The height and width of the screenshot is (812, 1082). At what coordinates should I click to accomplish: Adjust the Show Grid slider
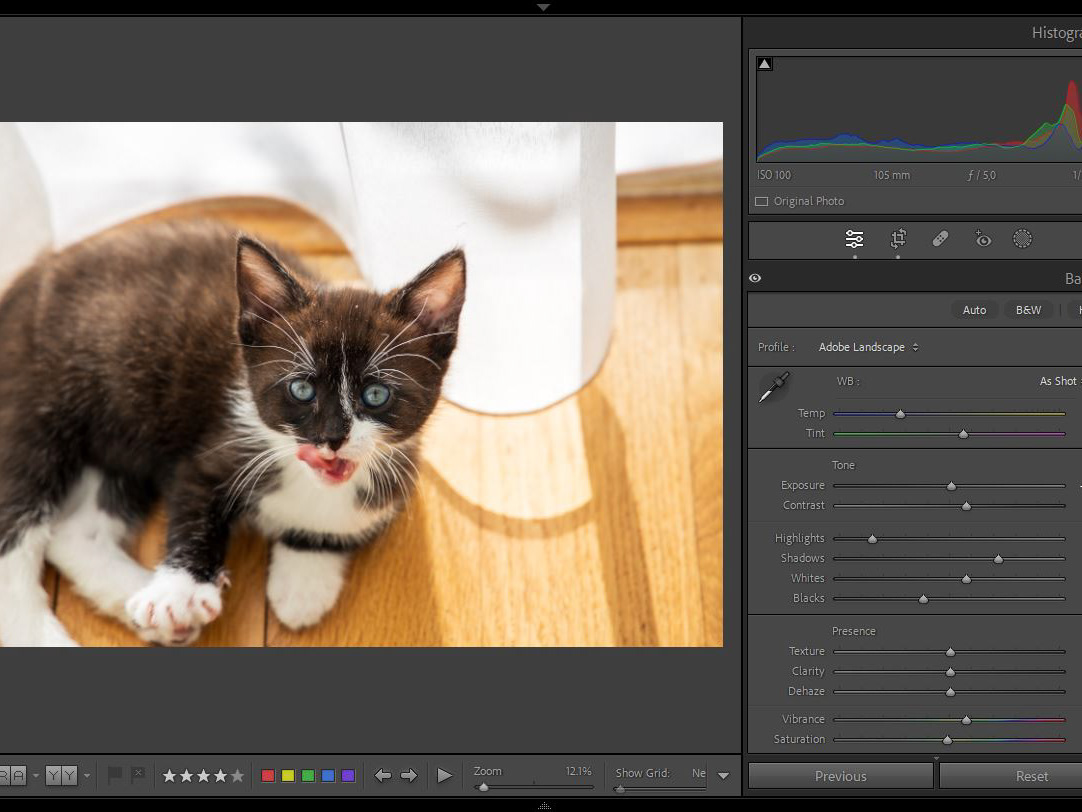[x=620, y=789]
